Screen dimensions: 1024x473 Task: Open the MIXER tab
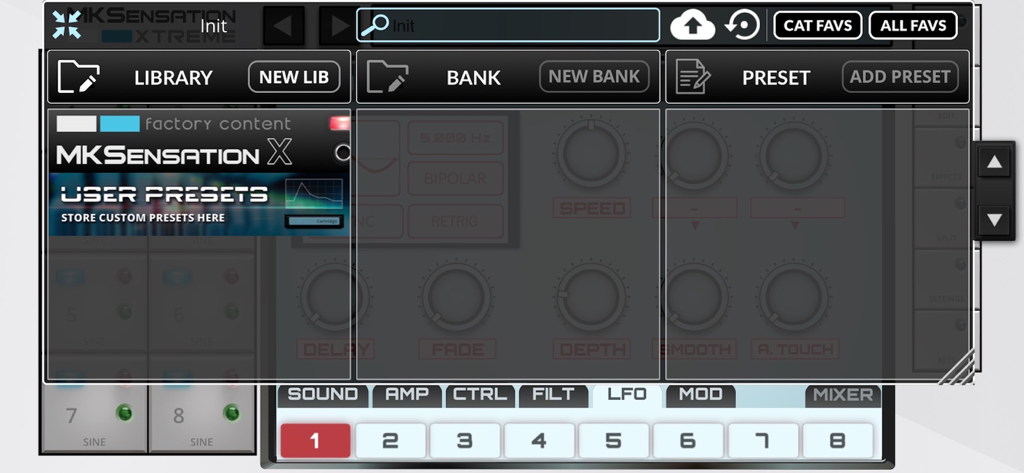point(842,395)
